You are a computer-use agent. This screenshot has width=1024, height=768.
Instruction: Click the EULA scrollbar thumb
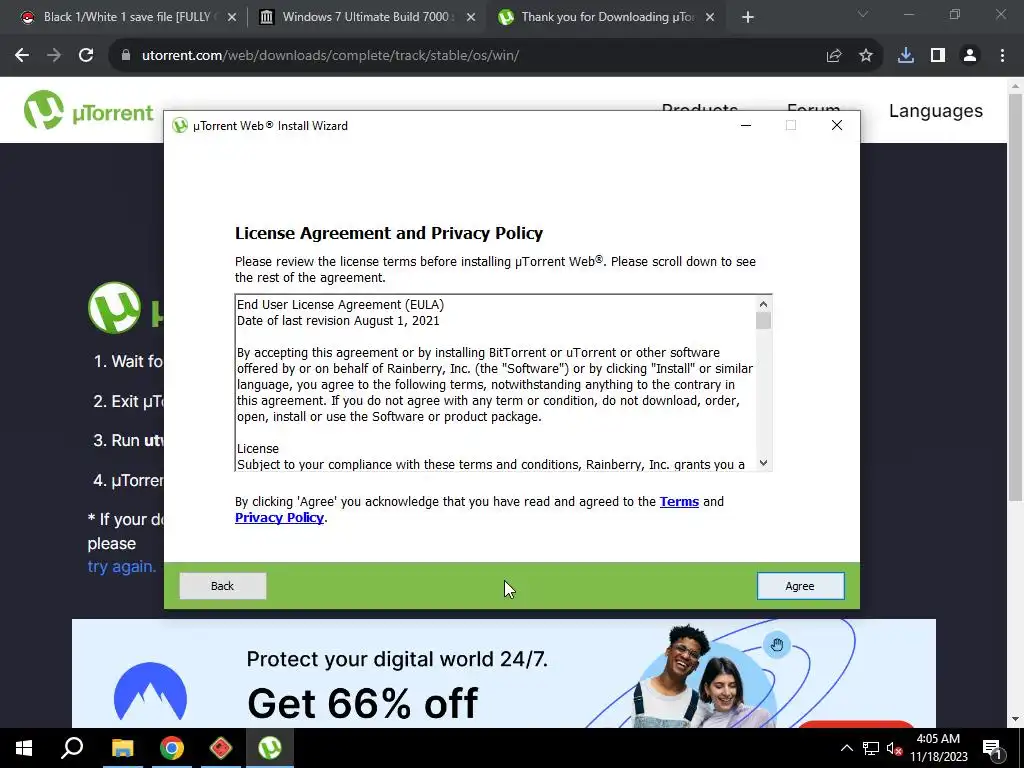(x=763, y=321)
